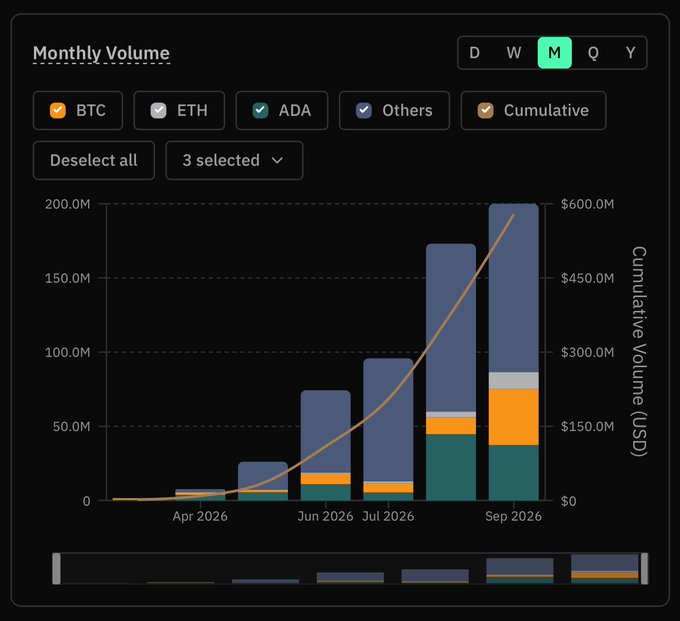Click the 150.0M left axis value

coord(68,278)
